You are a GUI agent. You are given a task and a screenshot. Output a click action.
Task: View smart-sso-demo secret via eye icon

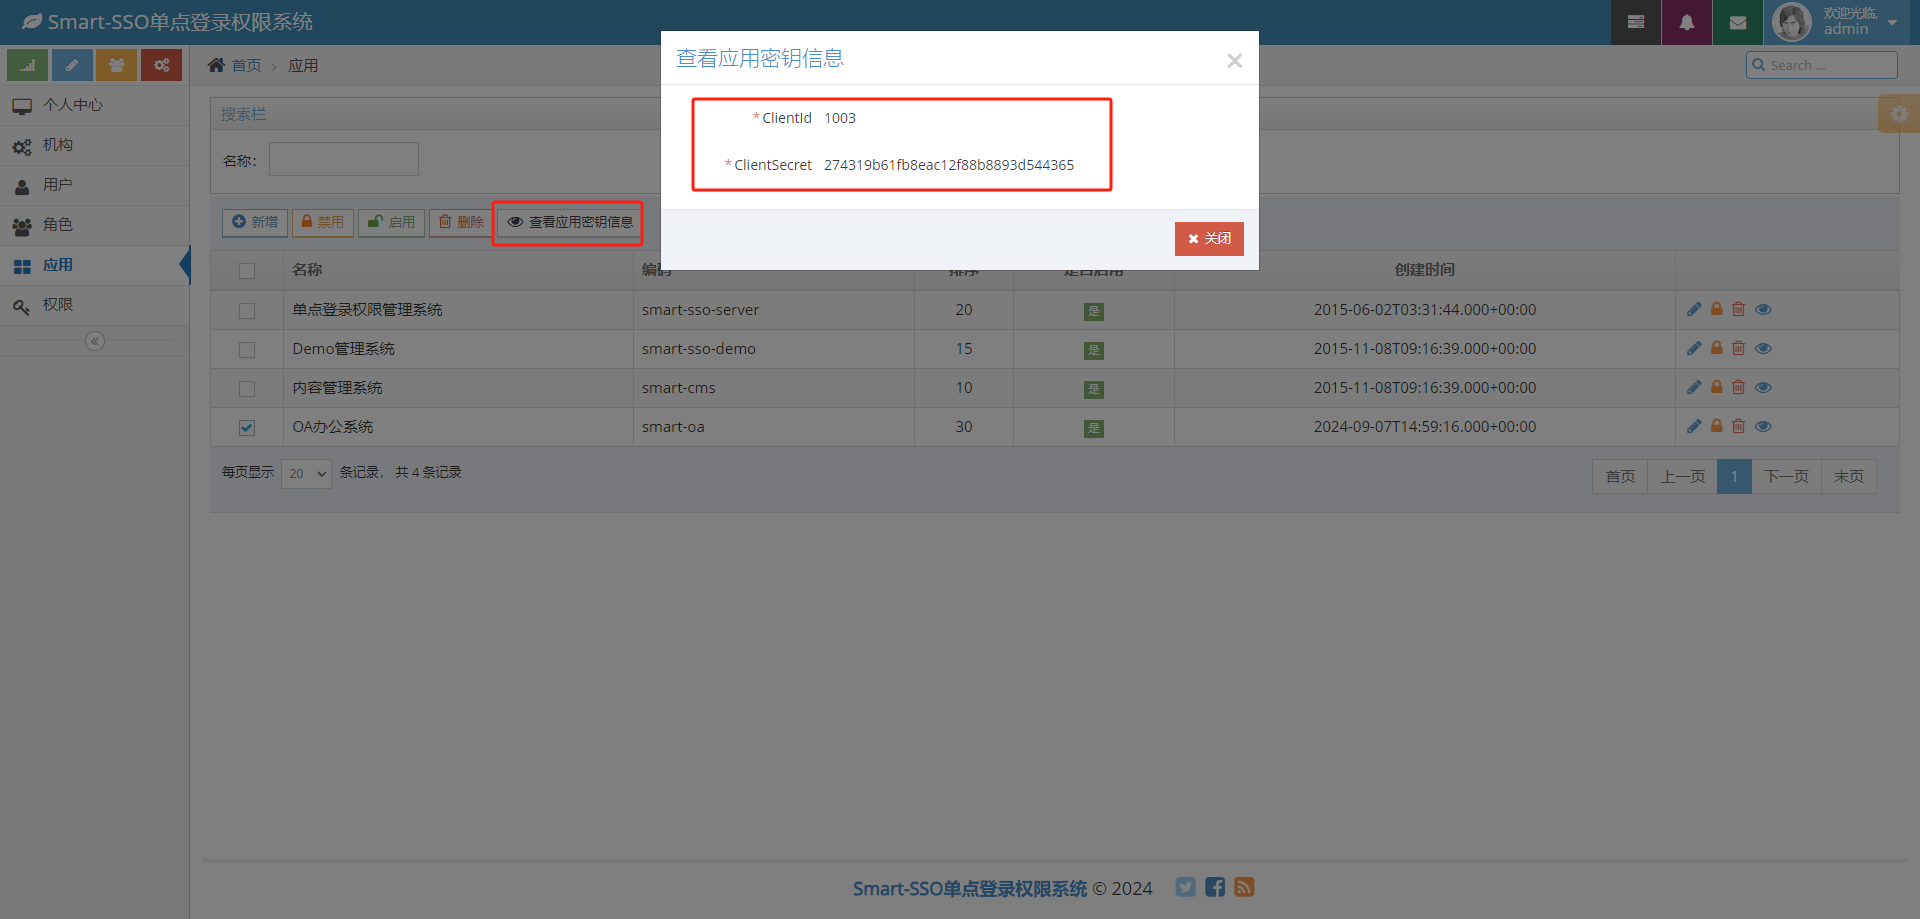point(1763,348)
